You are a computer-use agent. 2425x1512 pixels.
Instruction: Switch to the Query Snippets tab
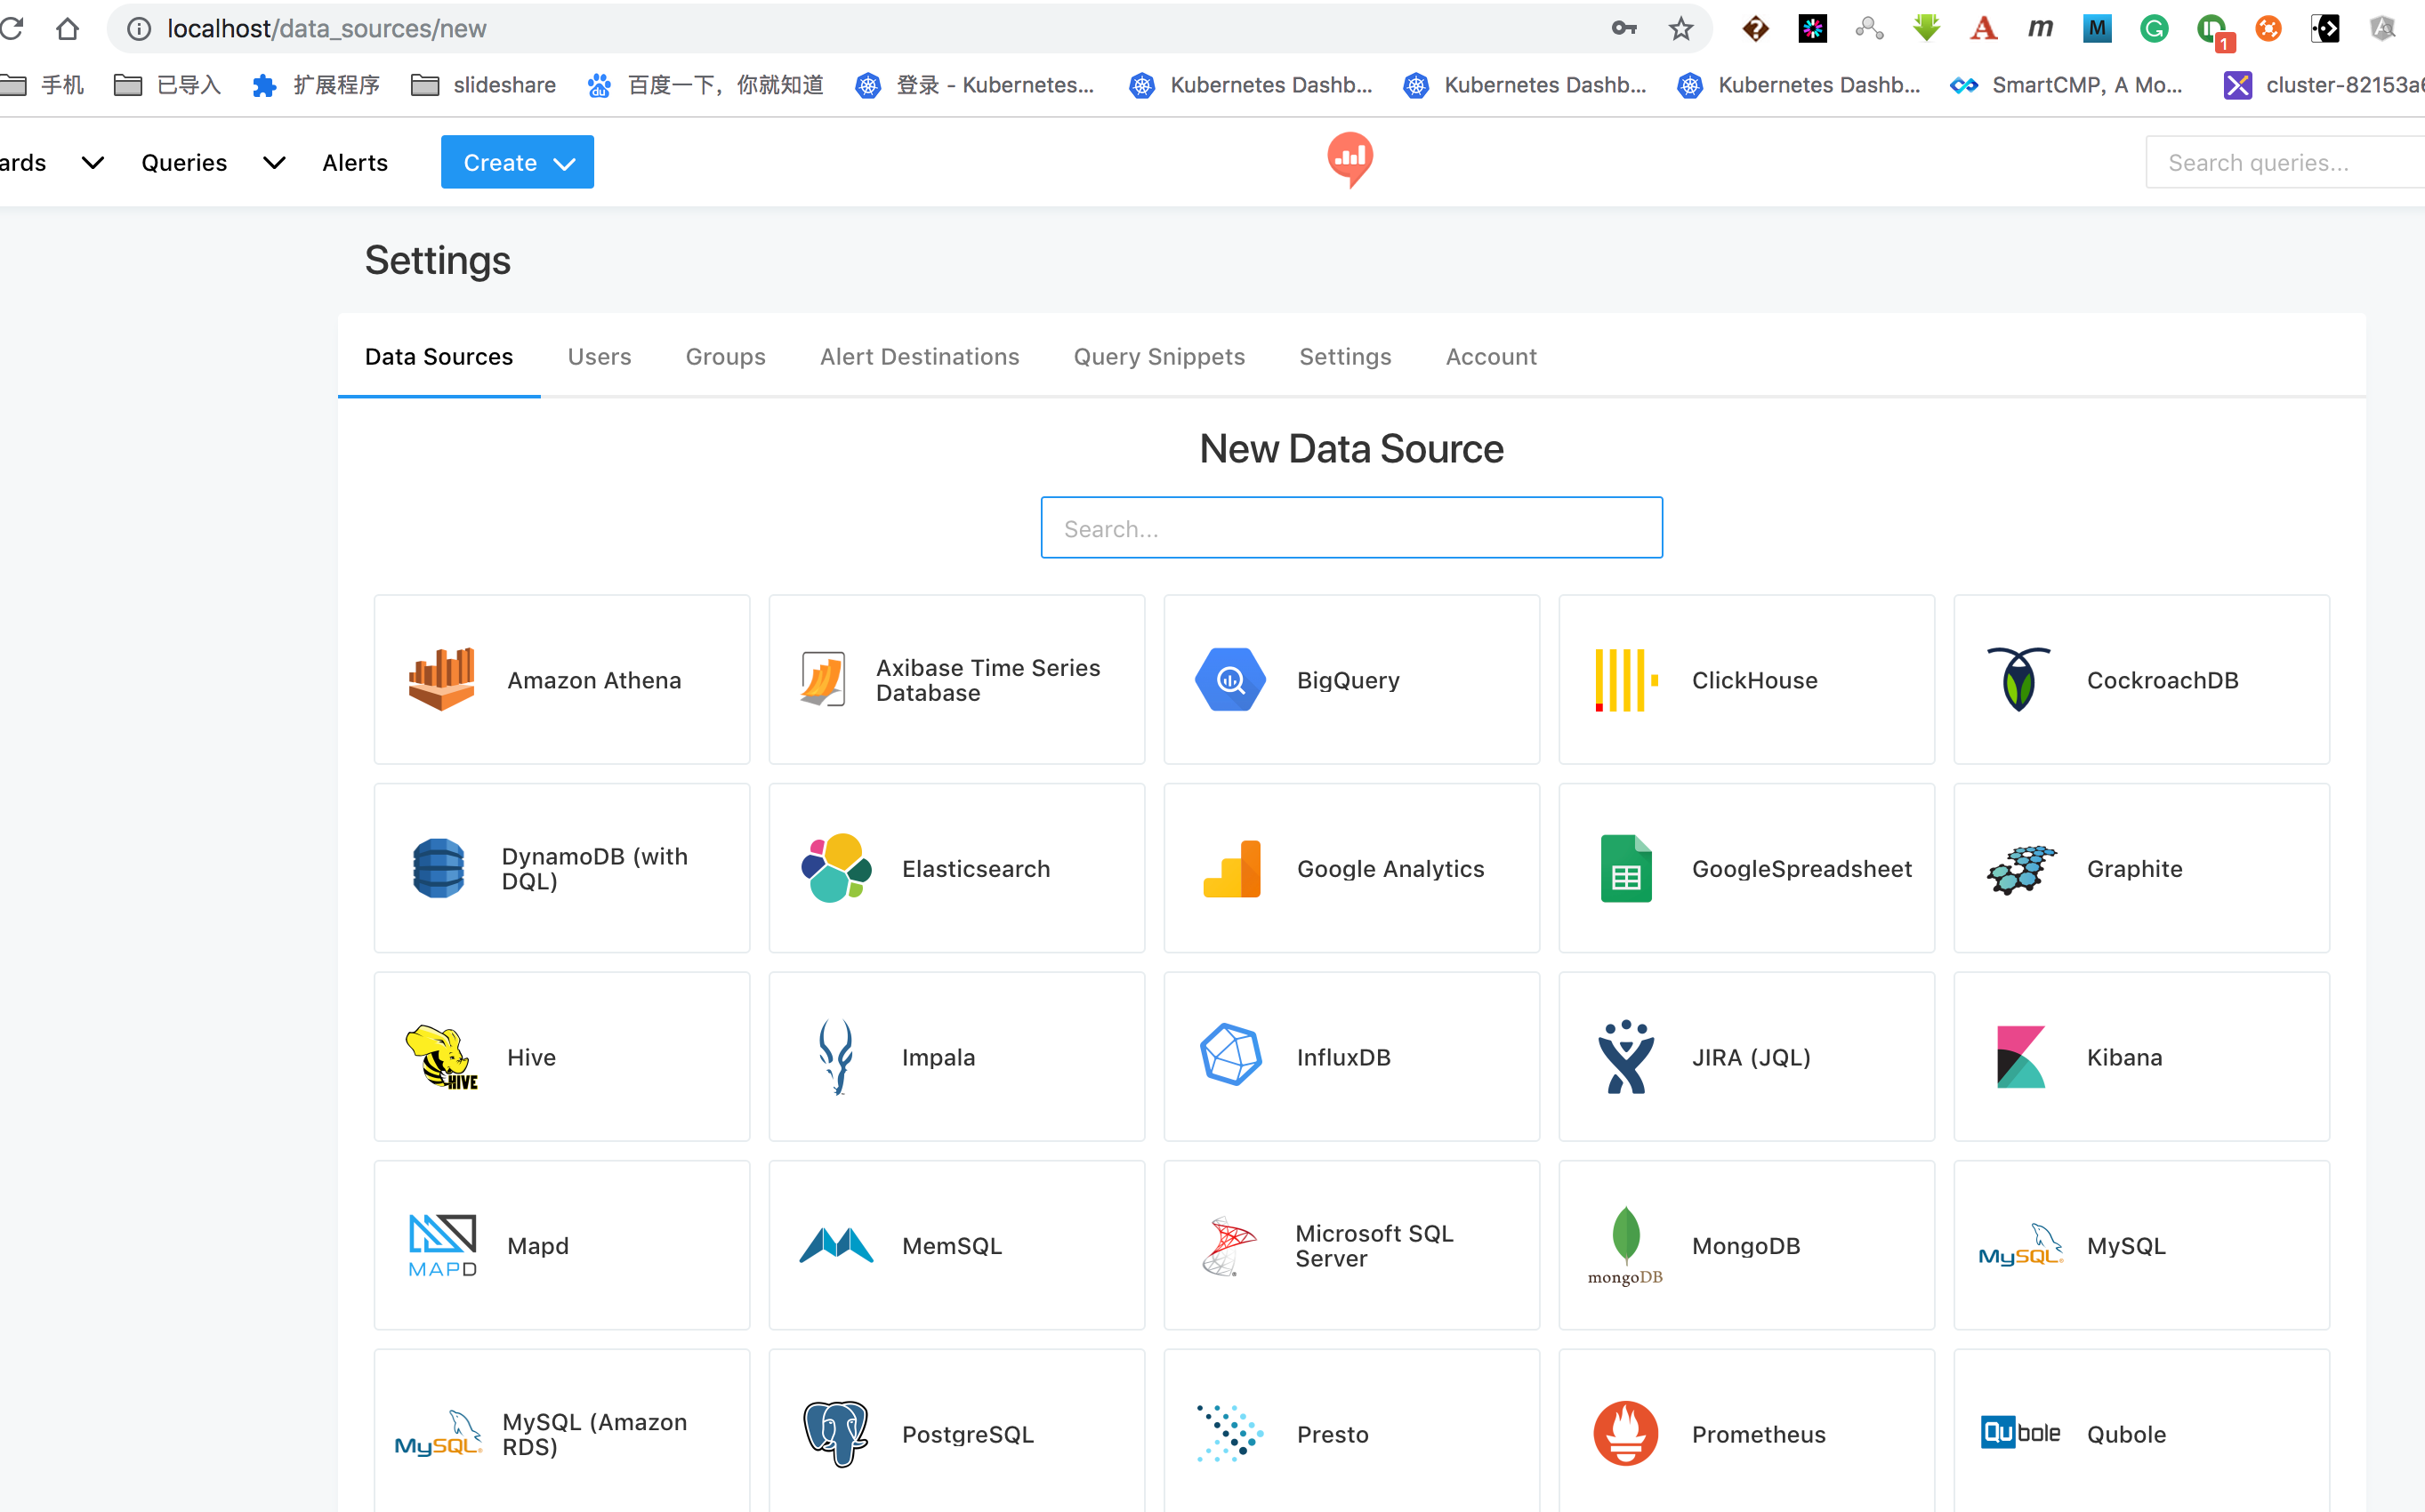tap(1158, 357)
